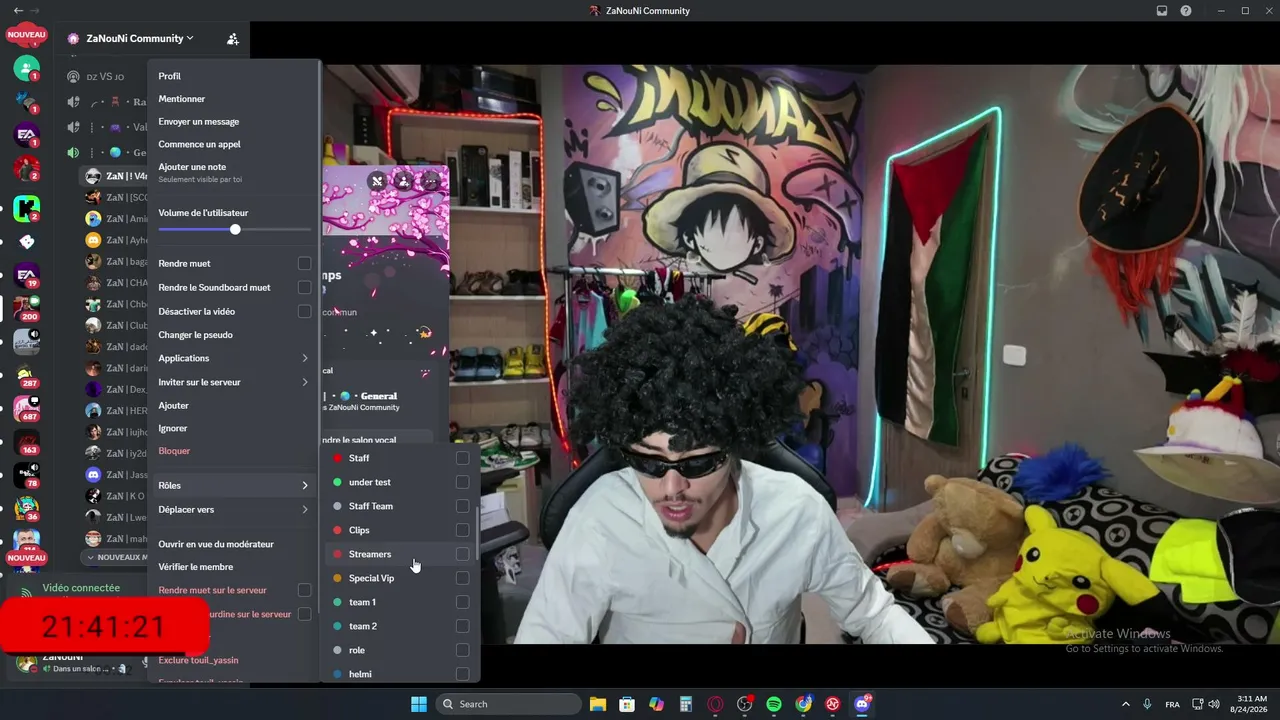Viewport: 1280px width, 720px height.
Task: Click the DZ VS JO stage channel icon
Action: coord(73,77)
